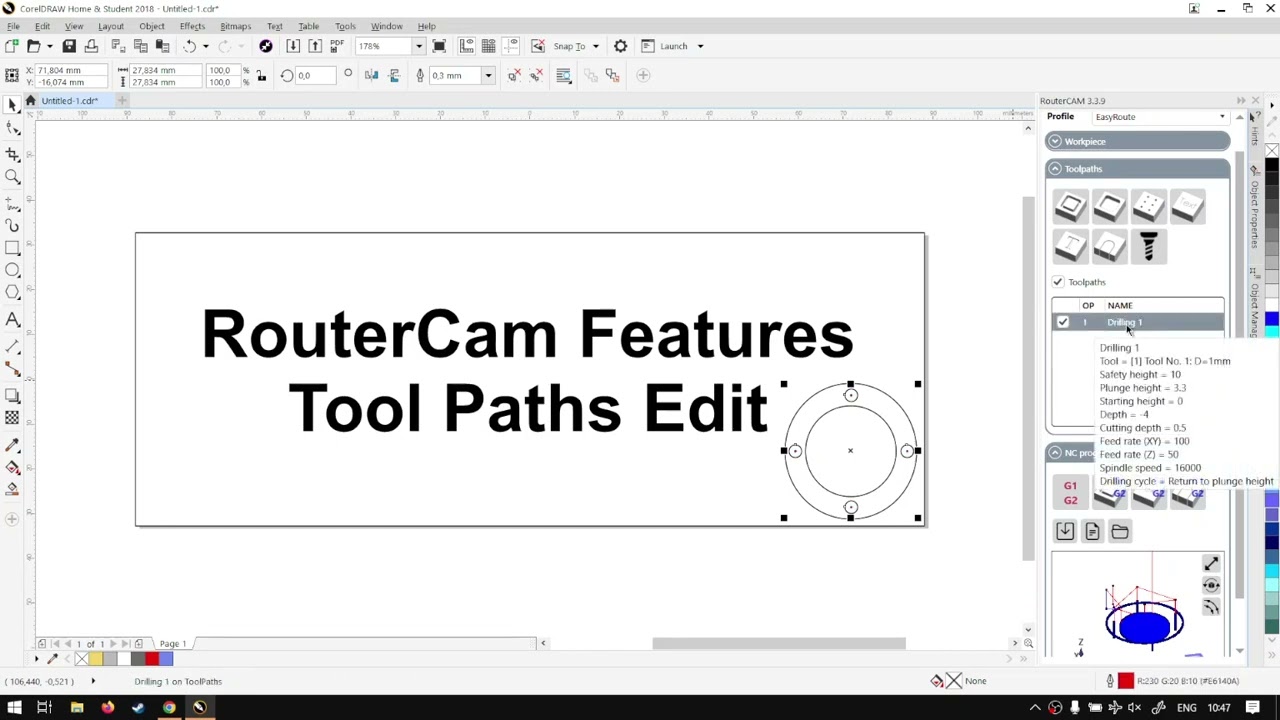Click the horizontal canvas scrollbar

pos(779,644)
